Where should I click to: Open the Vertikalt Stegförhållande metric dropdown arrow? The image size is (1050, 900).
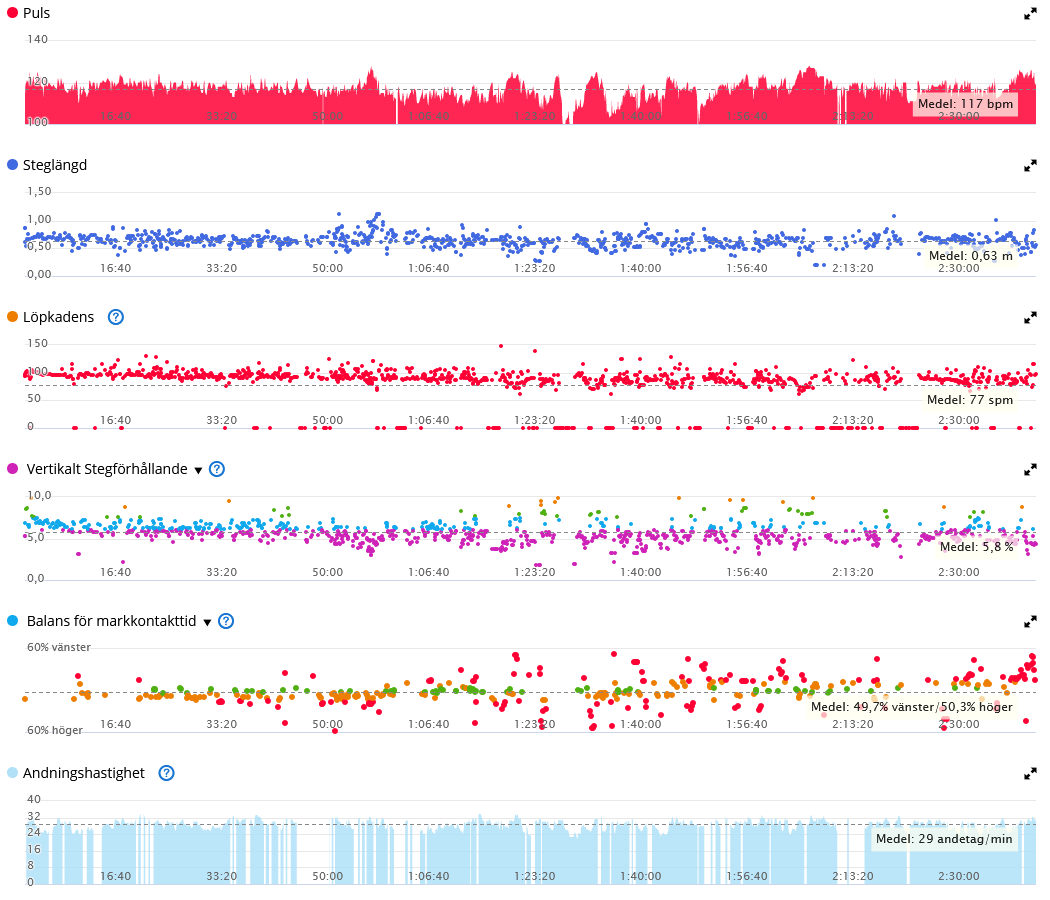click(198, 471)
